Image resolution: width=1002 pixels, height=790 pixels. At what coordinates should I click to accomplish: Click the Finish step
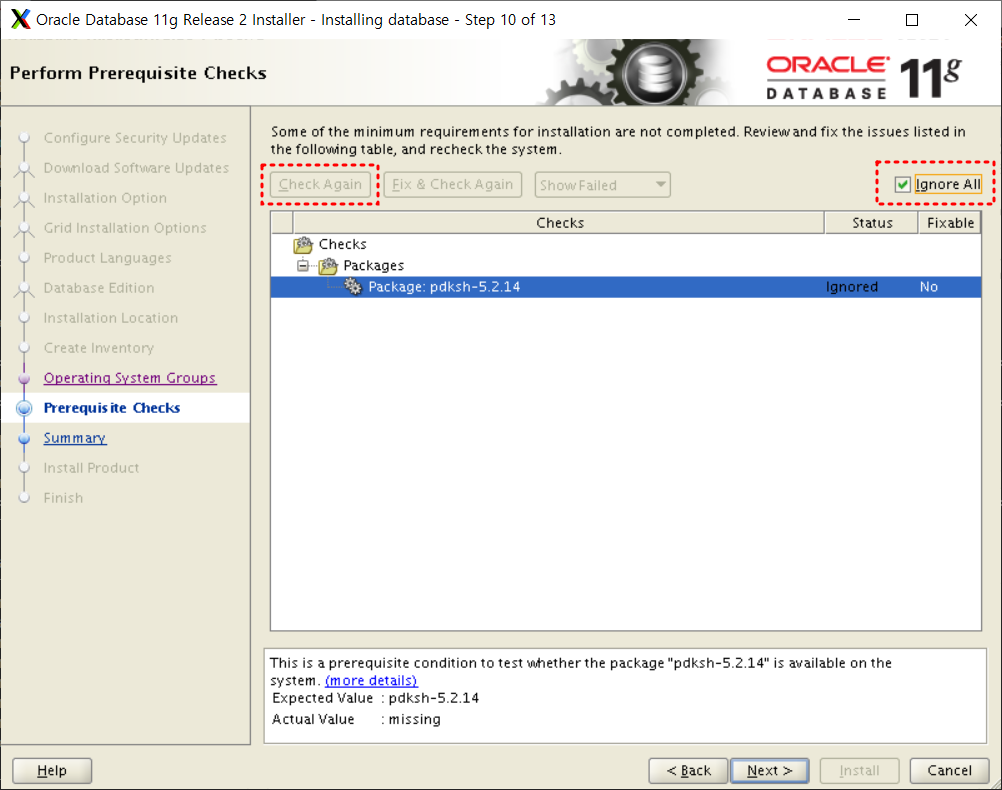pyautogui.click(x=63, y=498)
